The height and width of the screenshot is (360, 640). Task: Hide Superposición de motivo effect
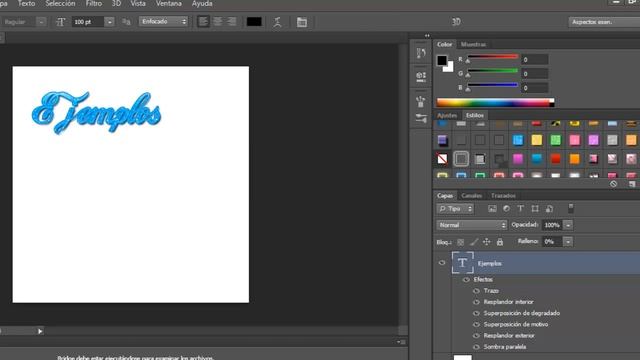point(476,324)
